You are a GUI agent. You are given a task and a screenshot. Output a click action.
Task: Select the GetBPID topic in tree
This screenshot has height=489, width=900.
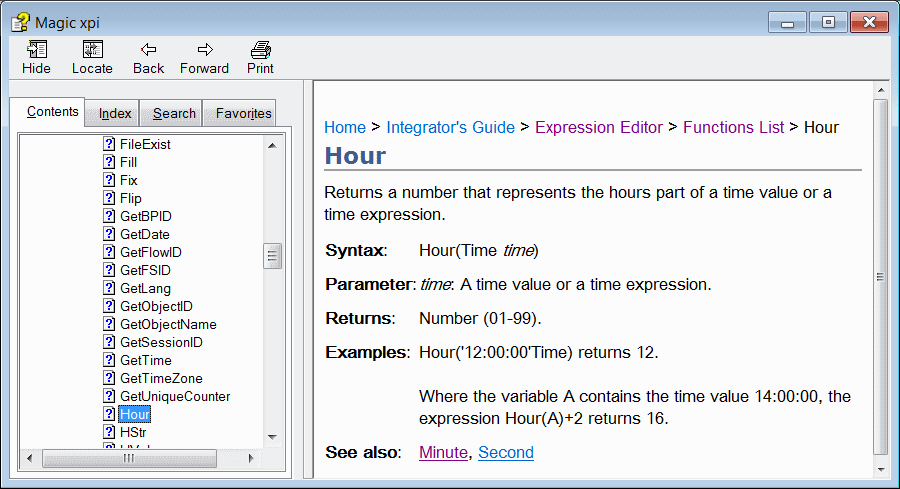coord(145,216)
